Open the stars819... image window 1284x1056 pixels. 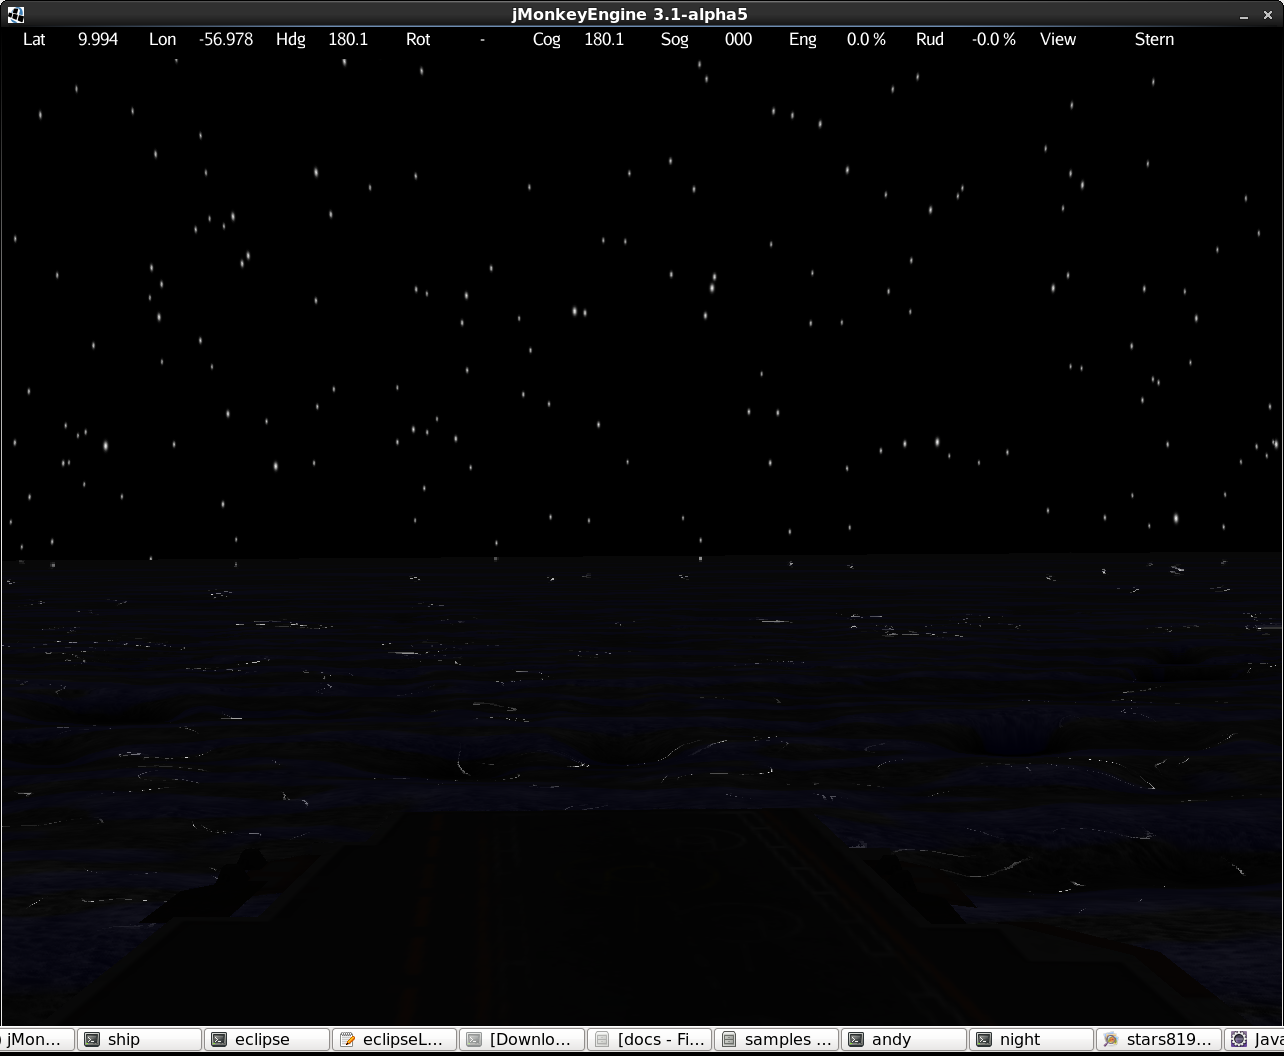click(1158, 1039)
